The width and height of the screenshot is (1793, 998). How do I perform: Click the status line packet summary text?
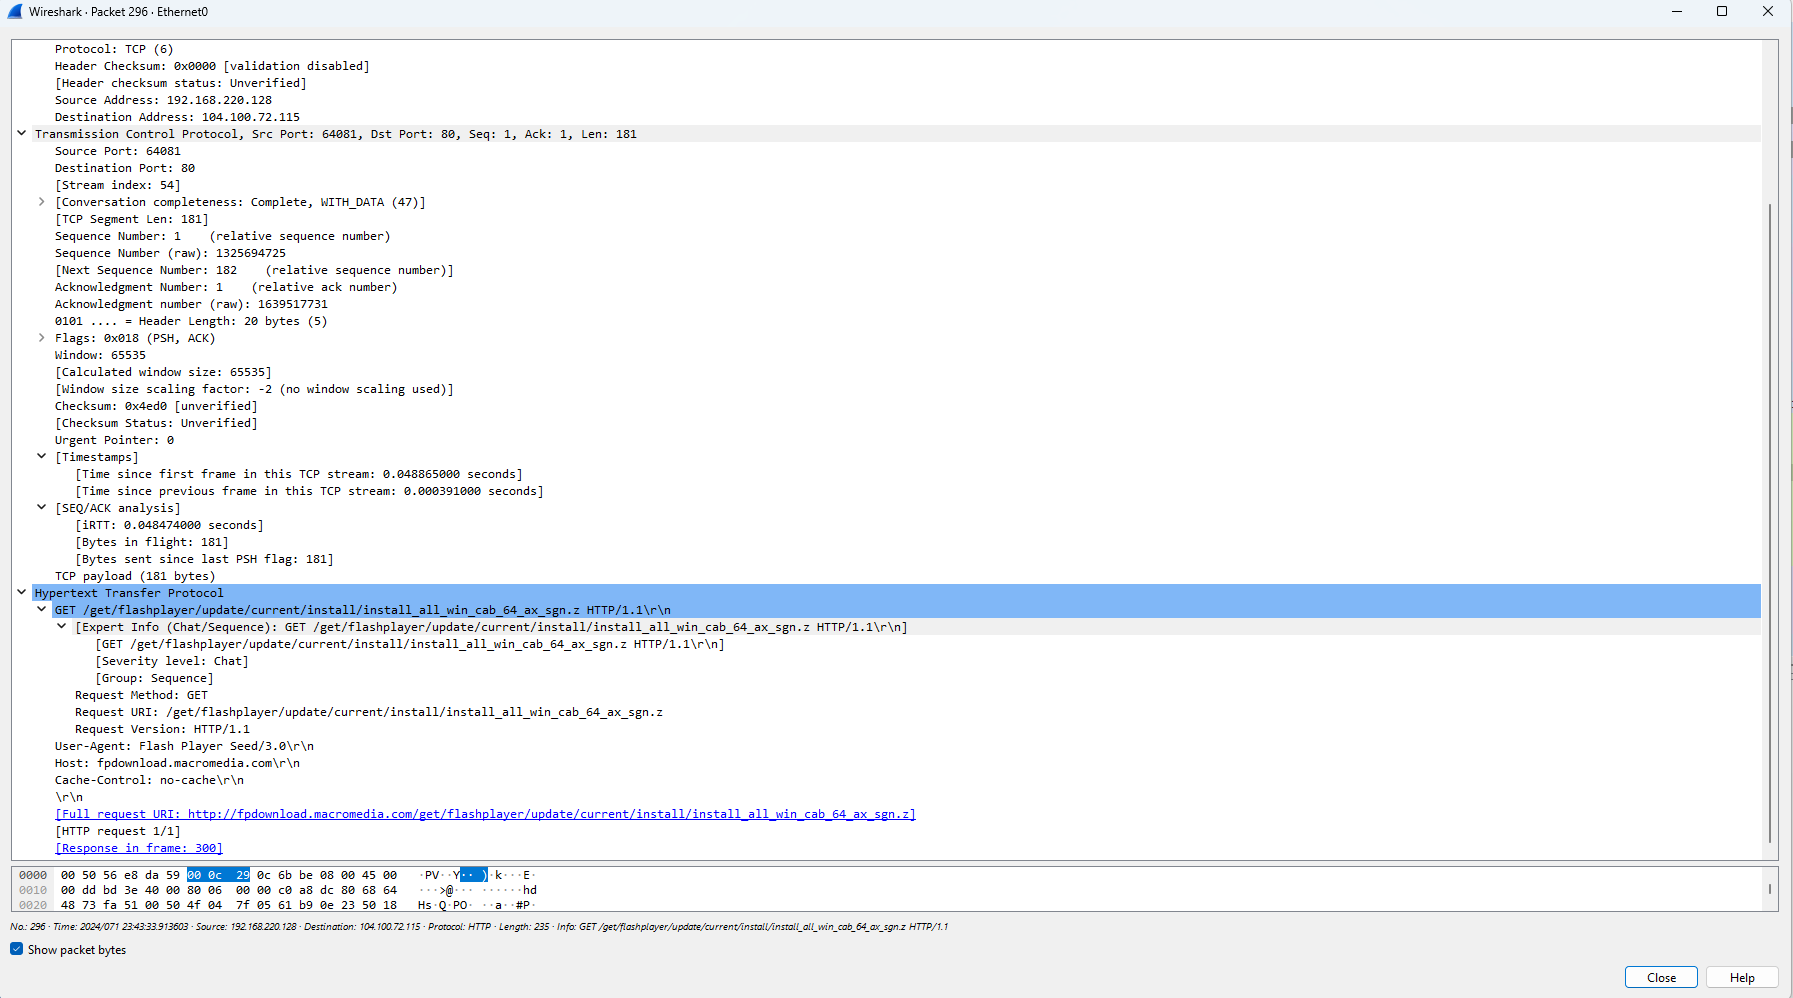coord(479,927)
